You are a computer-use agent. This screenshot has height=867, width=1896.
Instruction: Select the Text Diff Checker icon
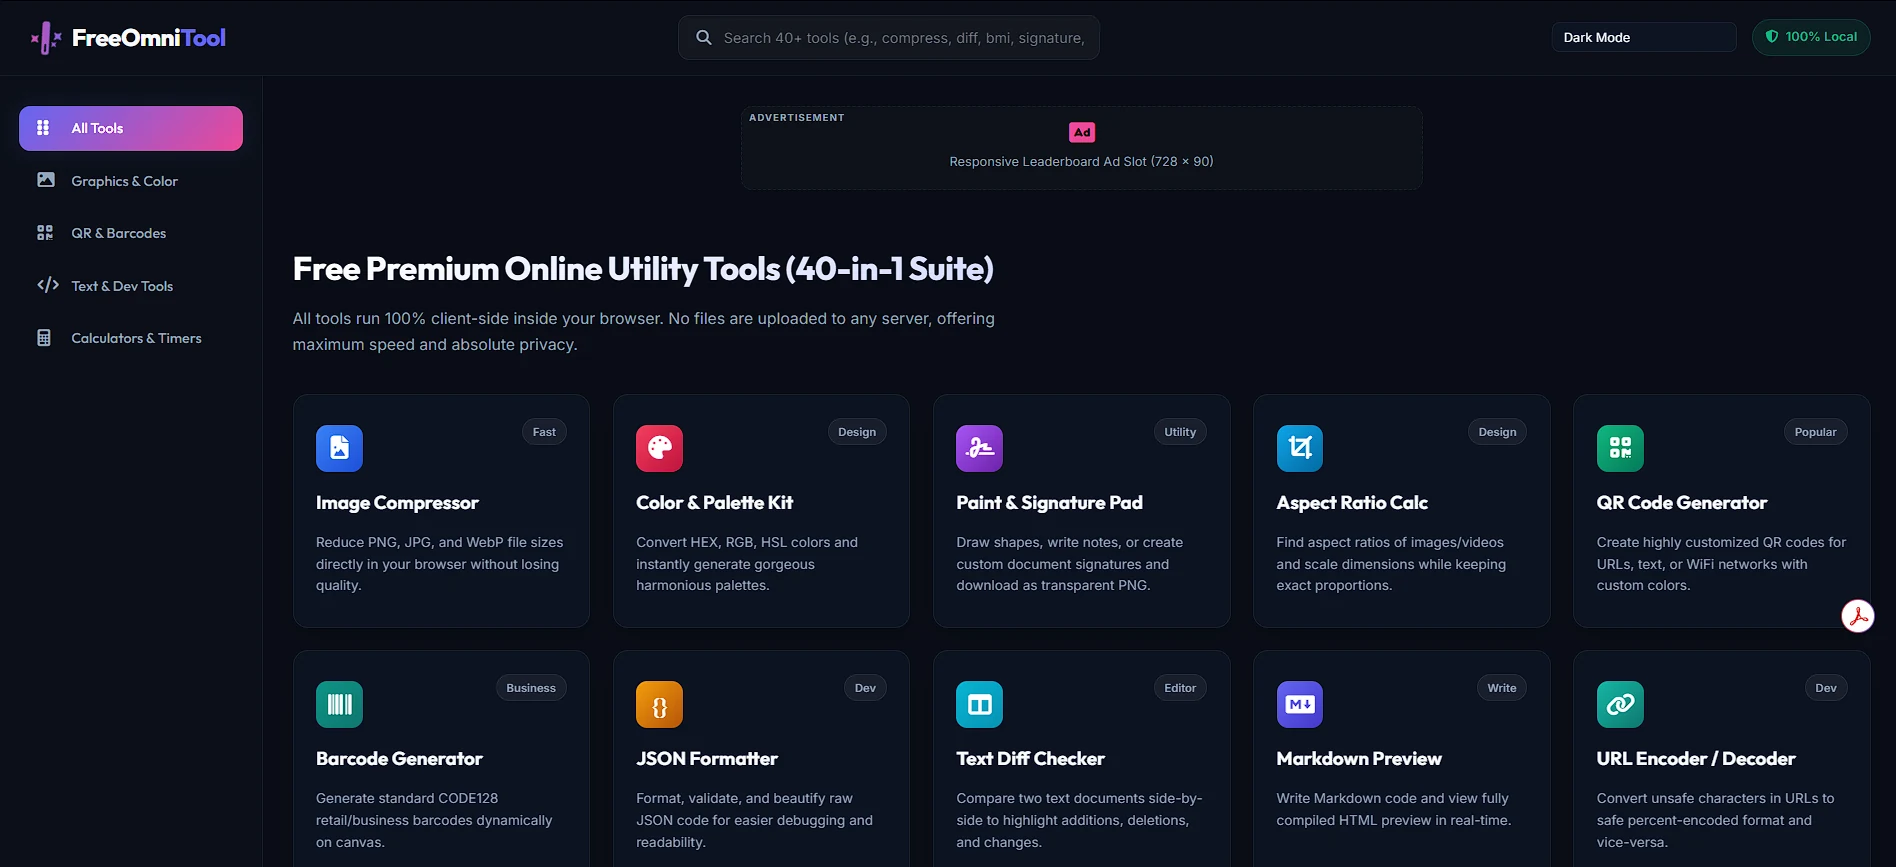979,704
